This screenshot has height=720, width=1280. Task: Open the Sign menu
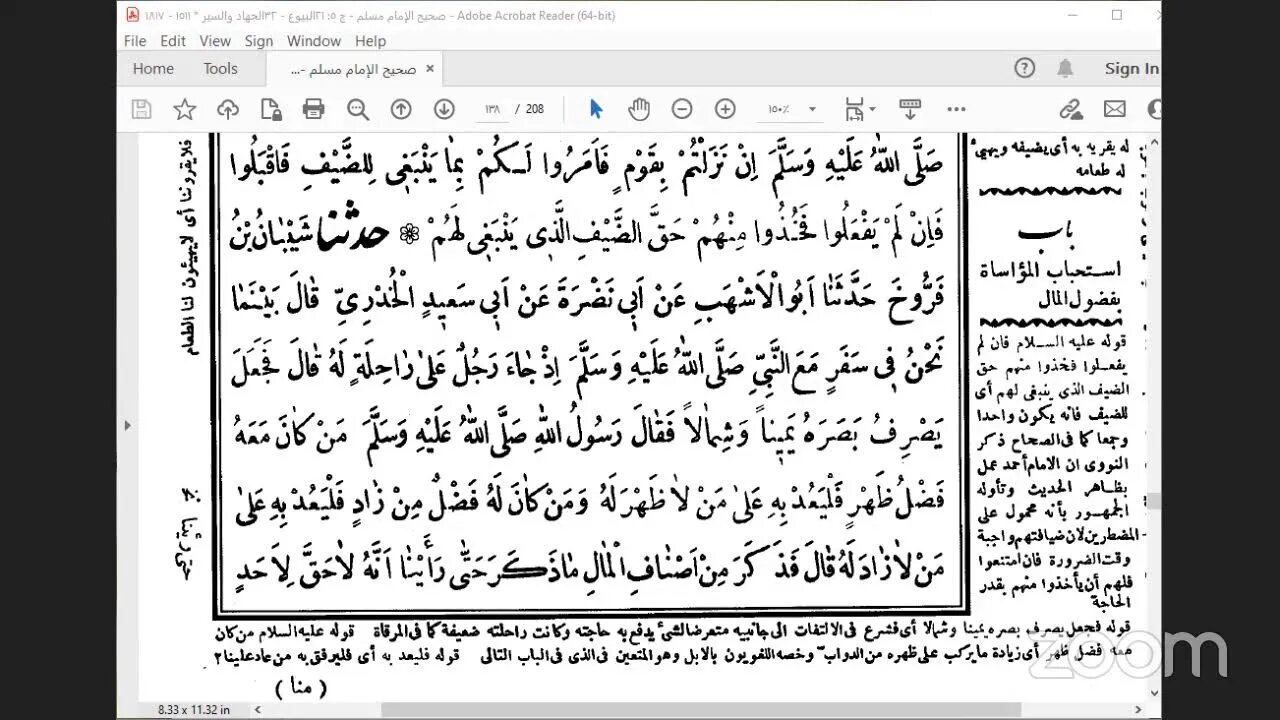pyautogui.click(x=259, y=41)
